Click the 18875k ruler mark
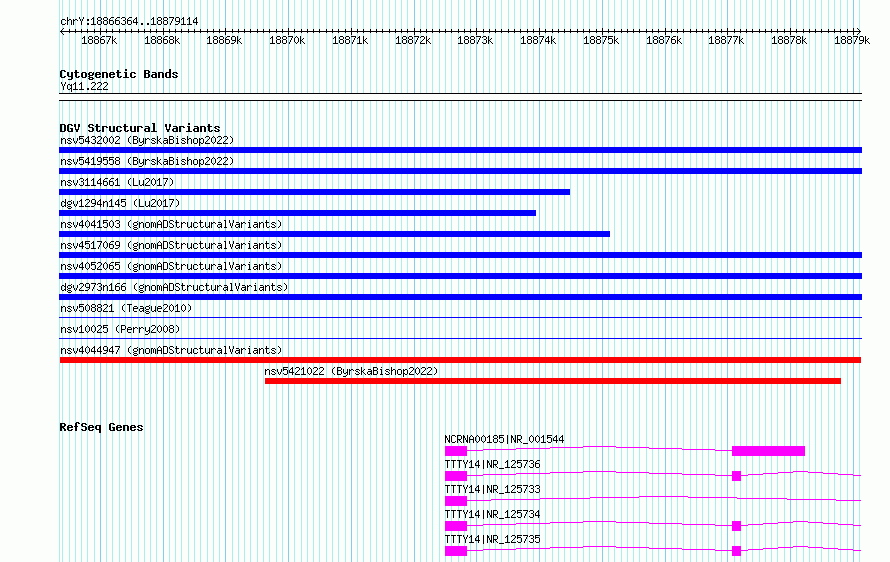The width and height of the screenshot is (890, 562). (x=601, y=40)
